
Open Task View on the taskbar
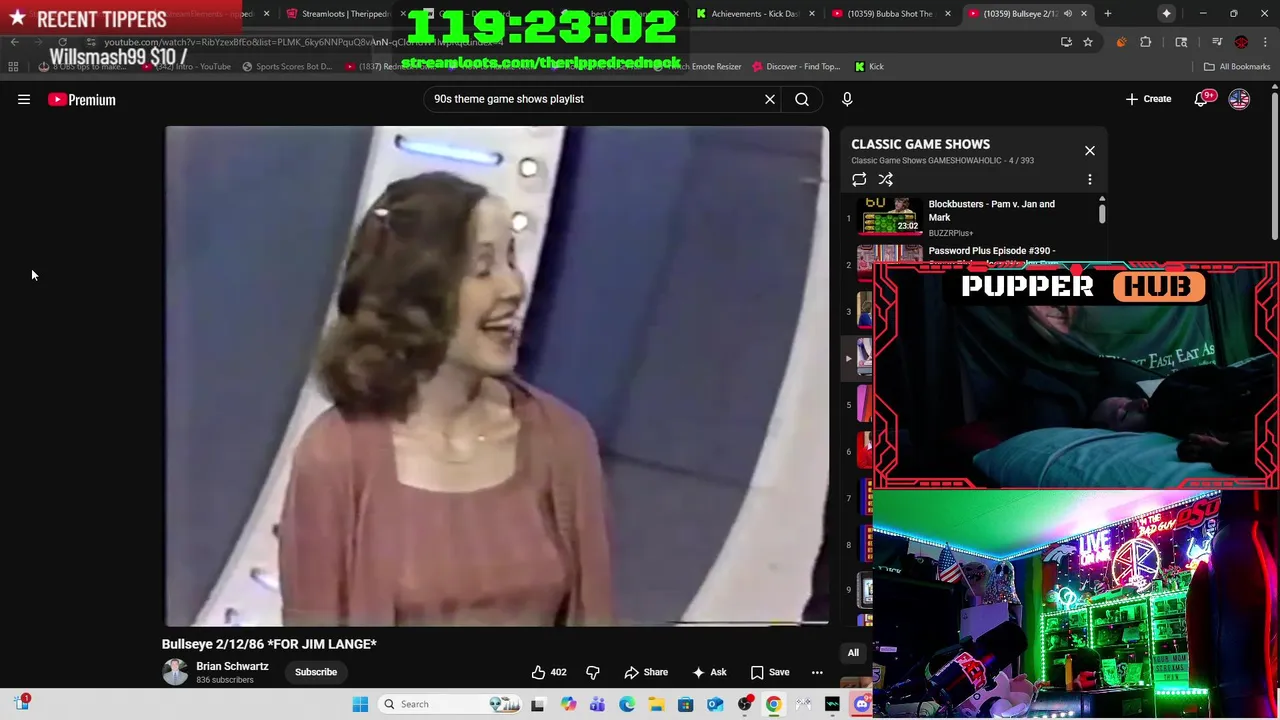[x=538, y=704]
